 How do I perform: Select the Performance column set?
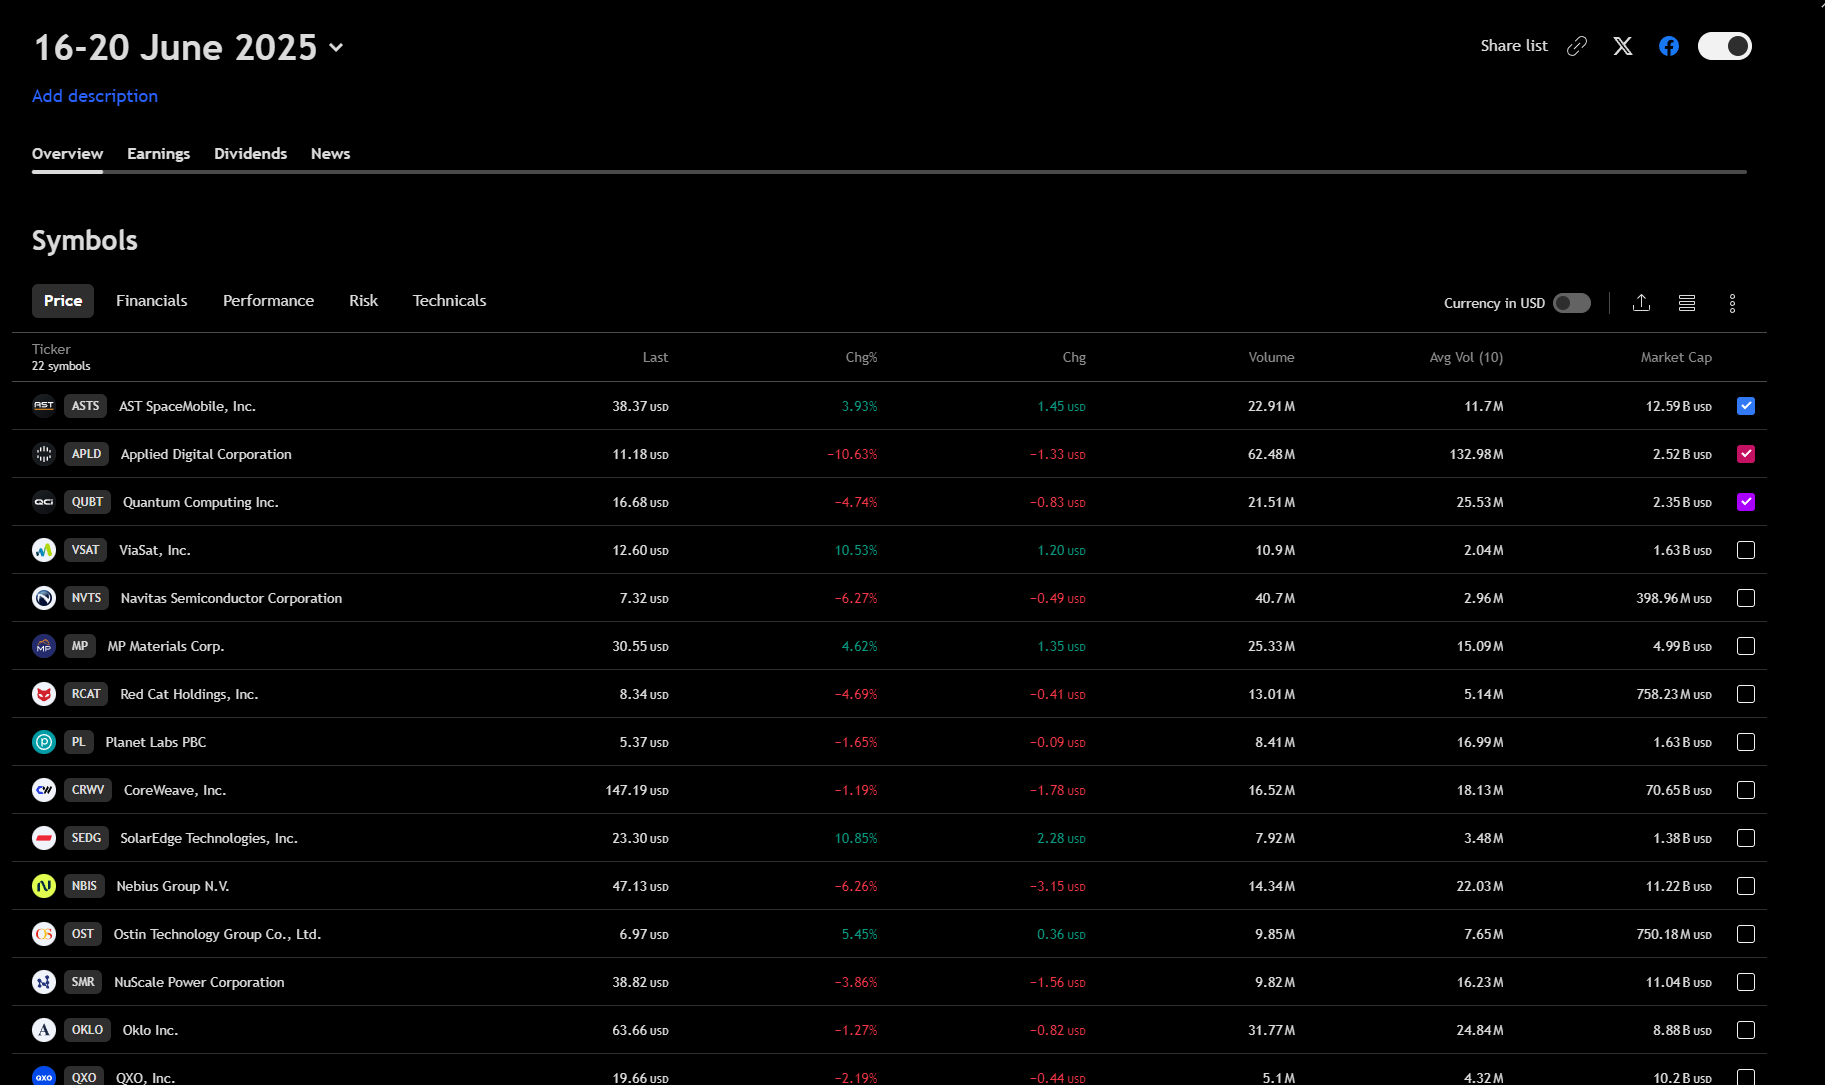[268, 301]
